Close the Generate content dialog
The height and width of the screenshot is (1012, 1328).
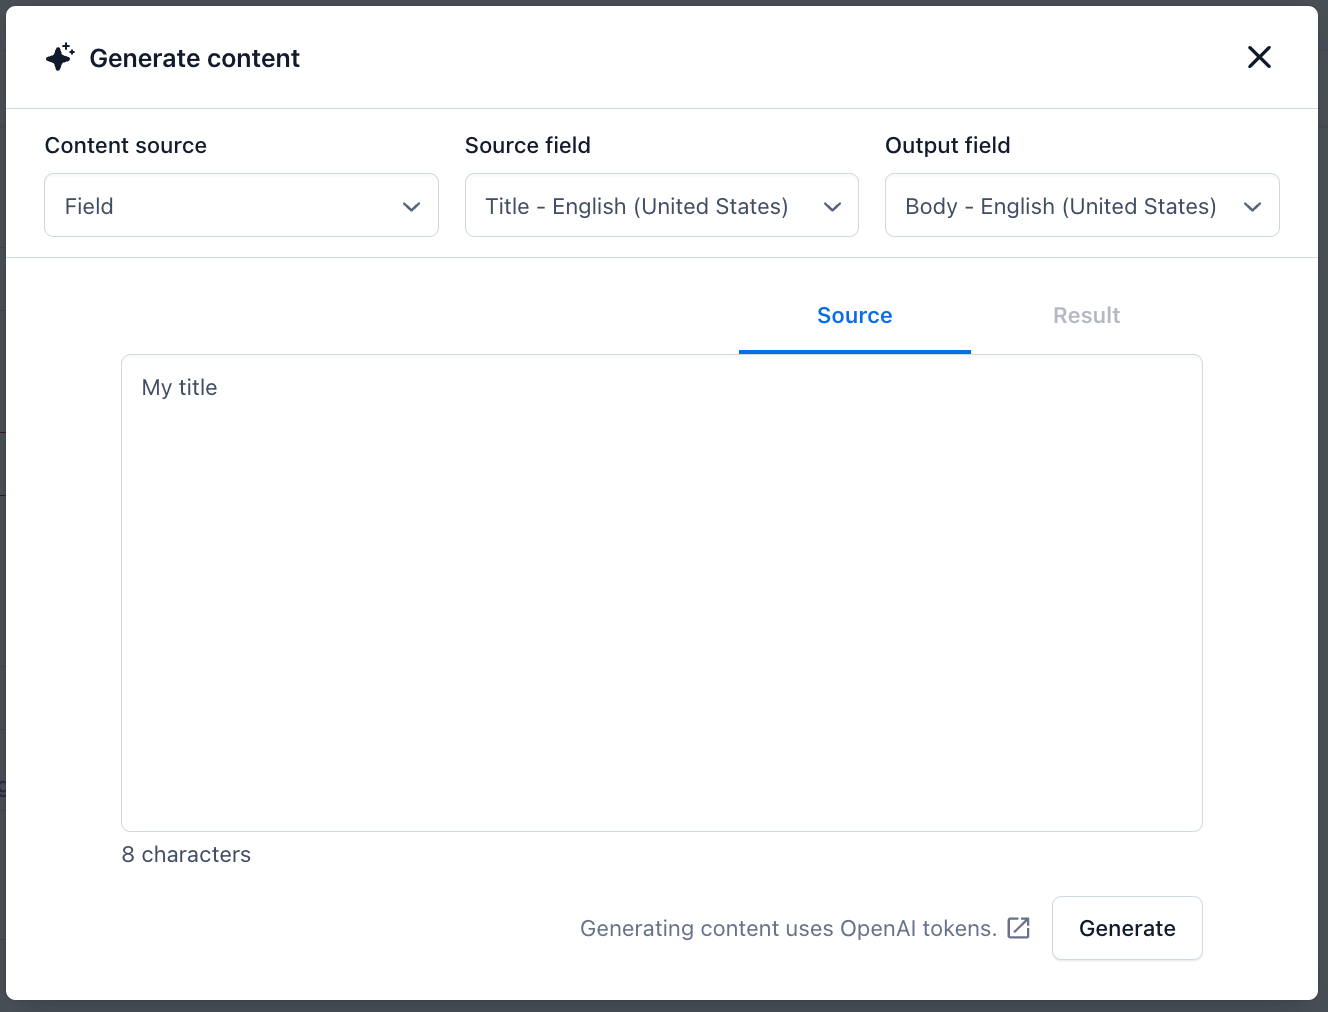point(1259,57)
